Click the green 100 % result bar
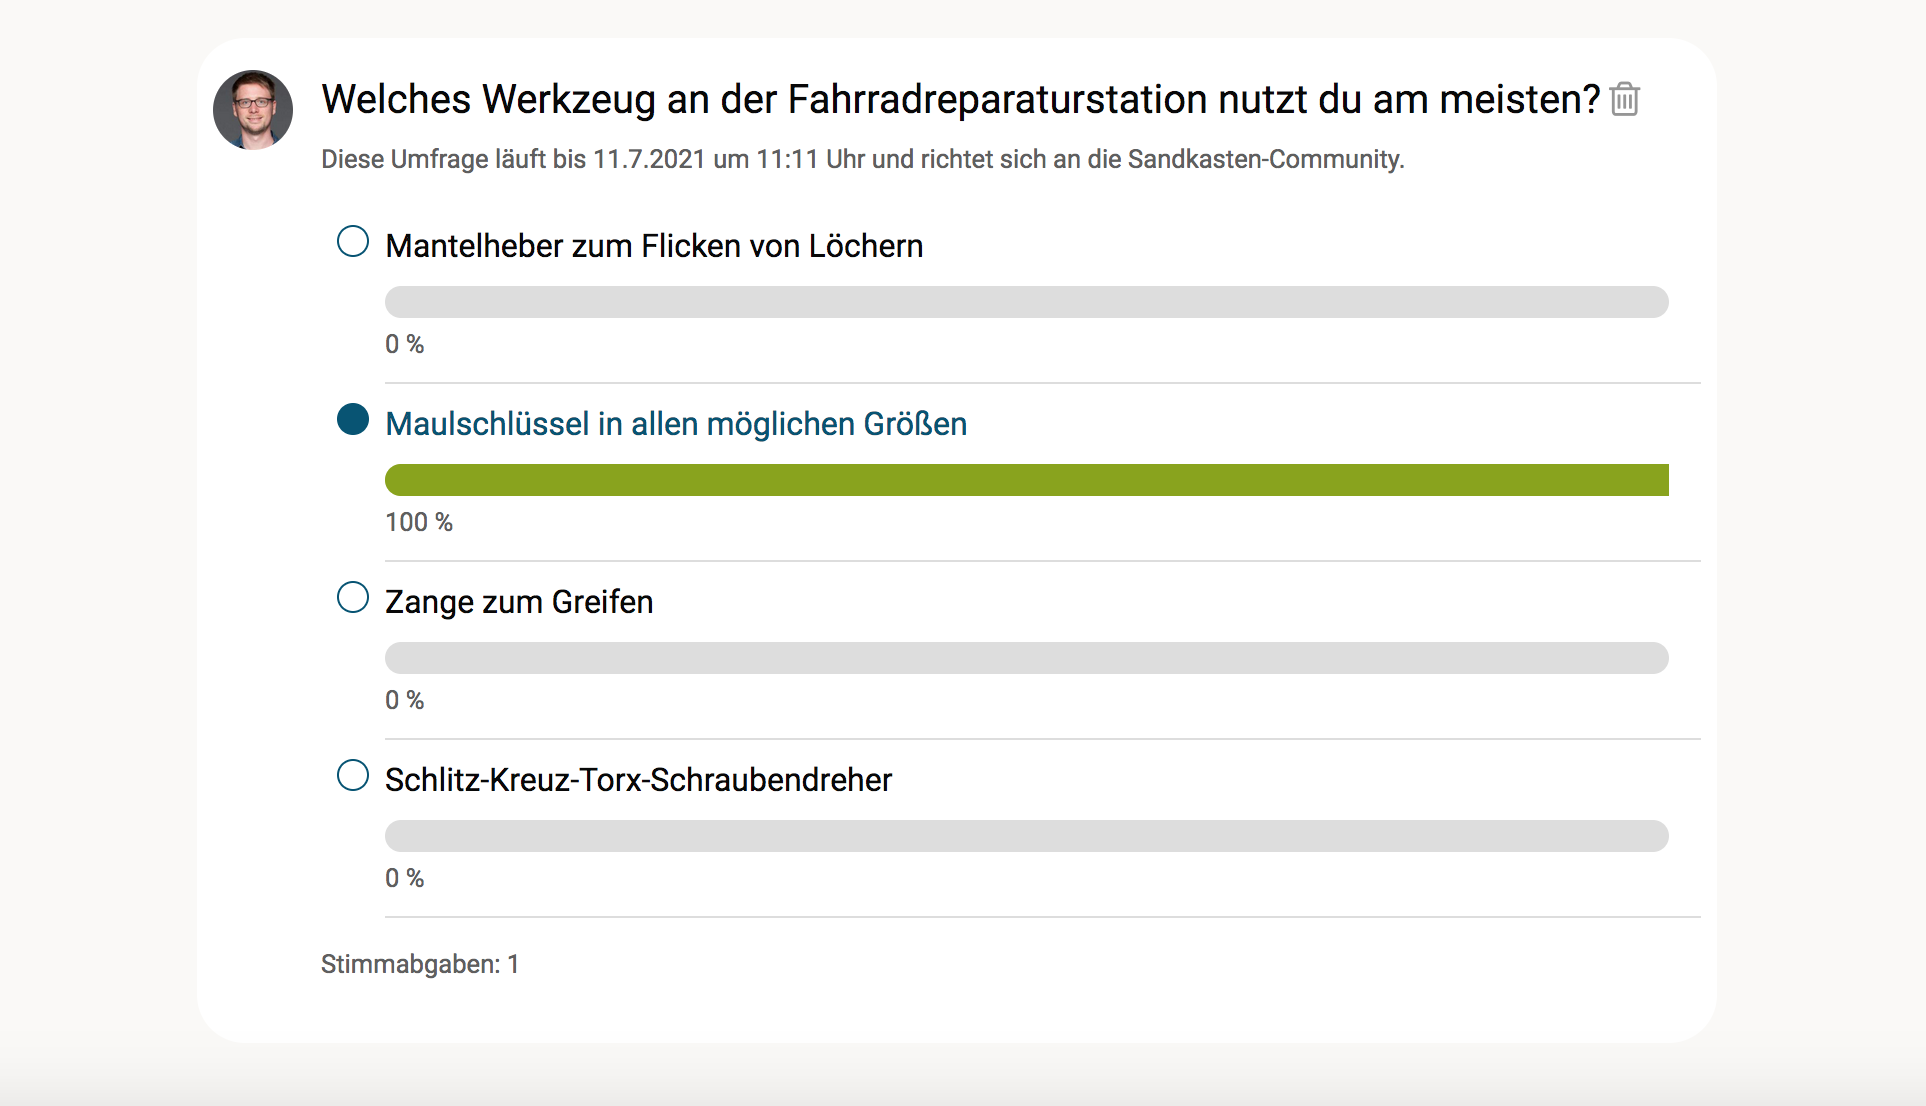 1026,480
